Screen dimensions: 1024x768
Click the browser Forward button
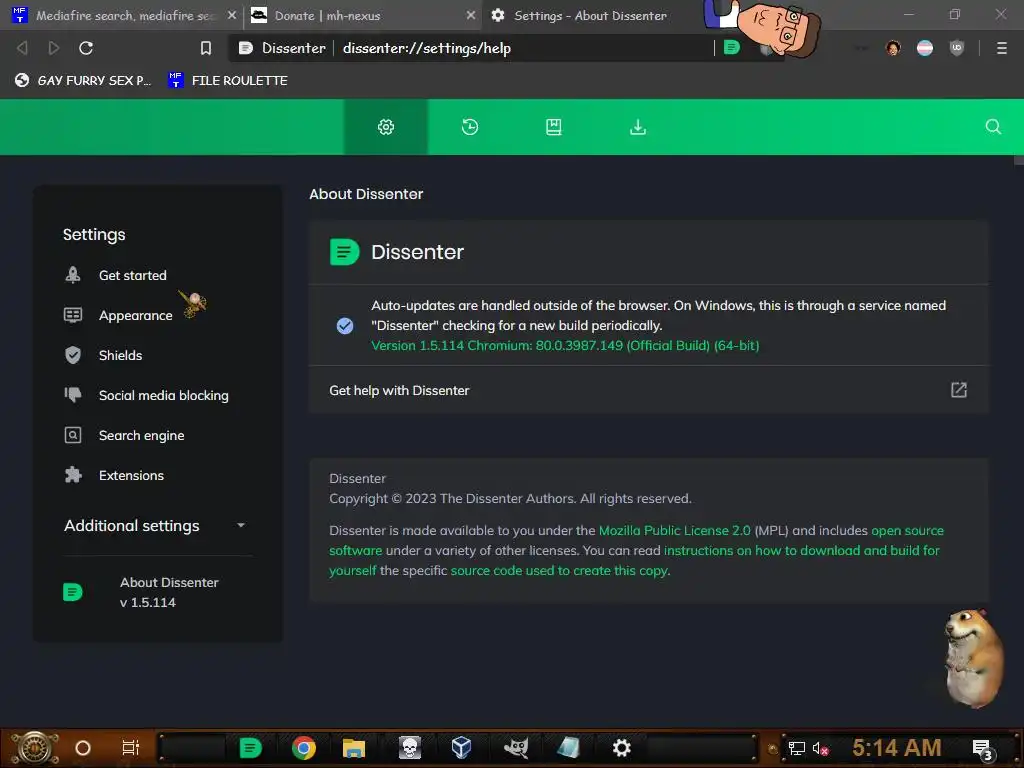coord(54,48)
